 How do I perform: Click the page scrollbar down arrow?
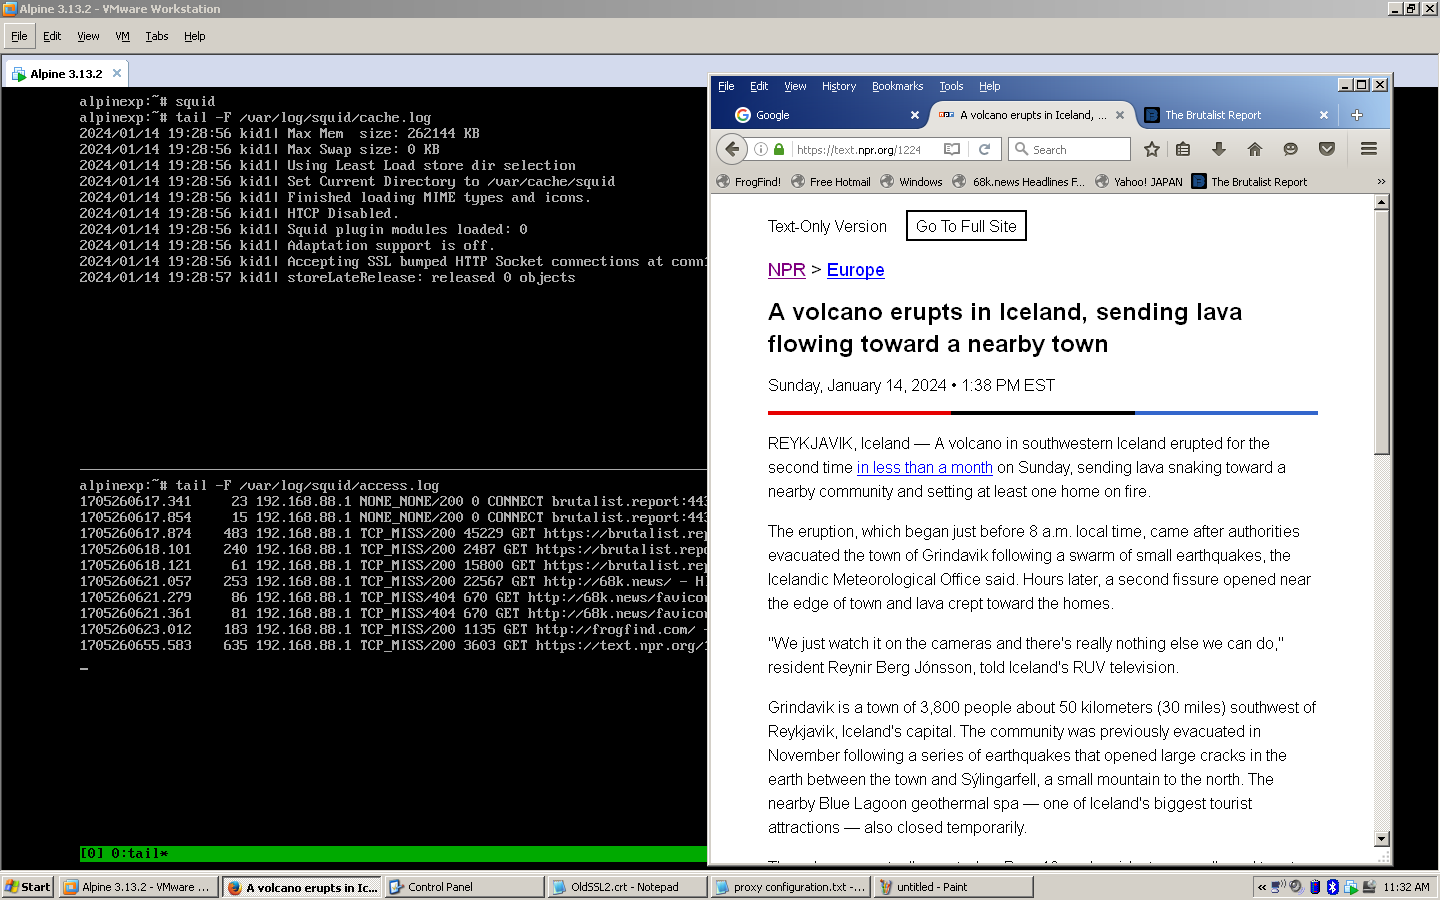coord(1382,839)
